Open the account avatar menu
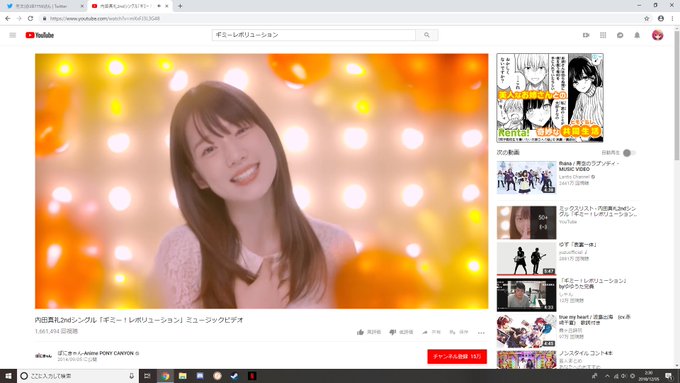 pos(657,35)
